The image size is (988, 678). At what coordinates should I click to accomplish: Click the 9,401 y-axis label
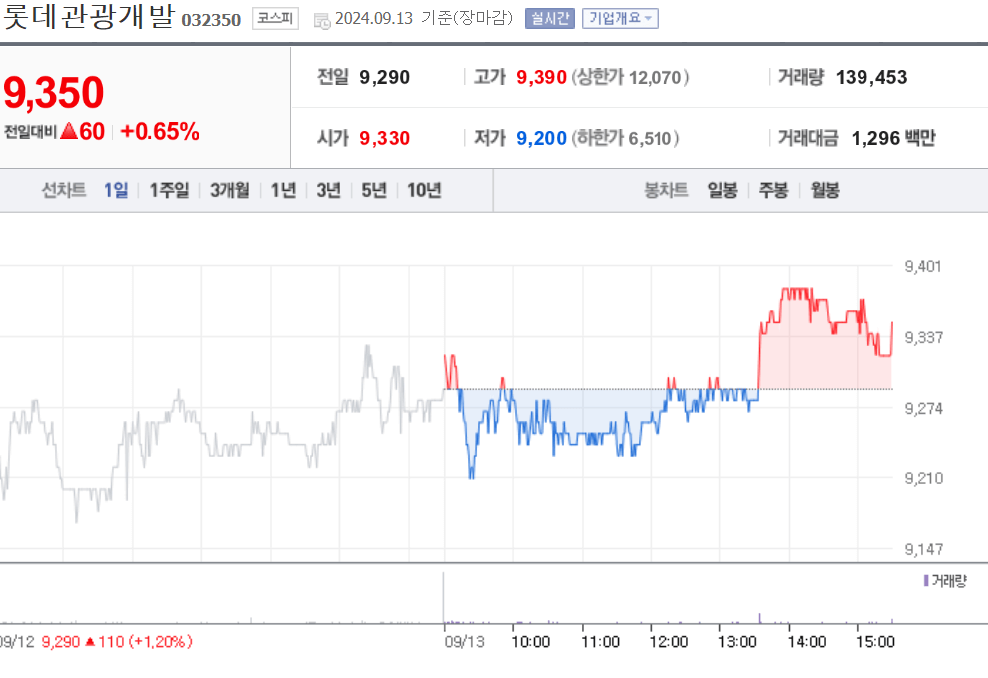(x=923, y=267)
